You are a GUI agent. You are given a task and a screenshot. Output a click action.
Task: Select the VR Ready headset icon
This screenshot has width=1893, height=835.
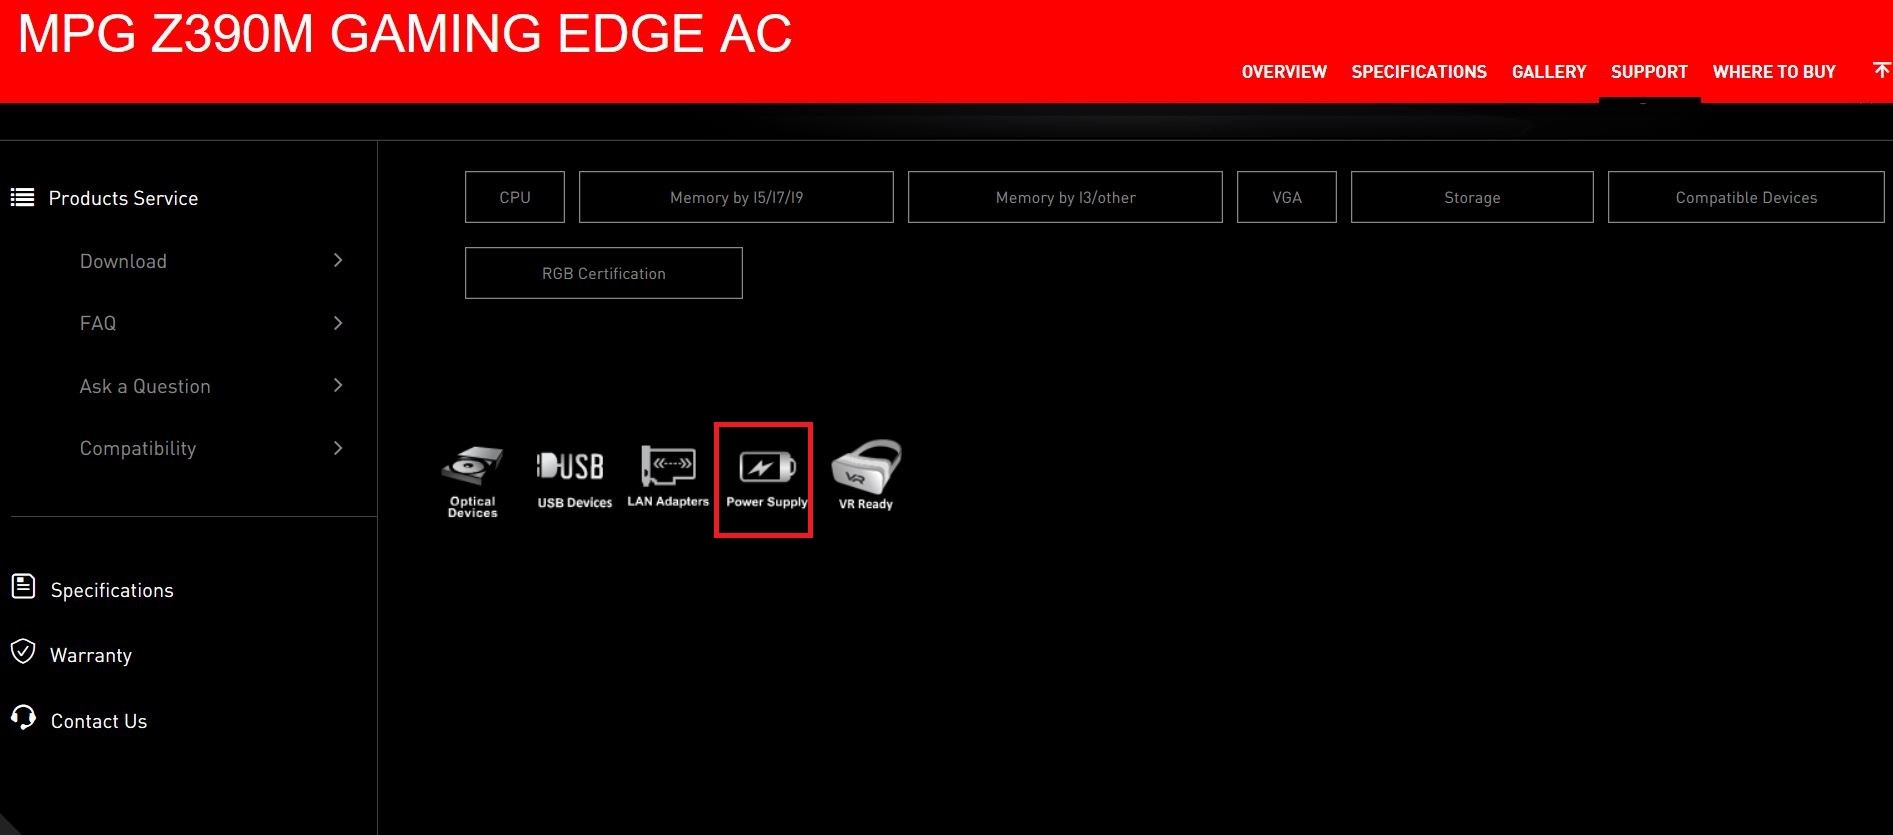[866, 475]
